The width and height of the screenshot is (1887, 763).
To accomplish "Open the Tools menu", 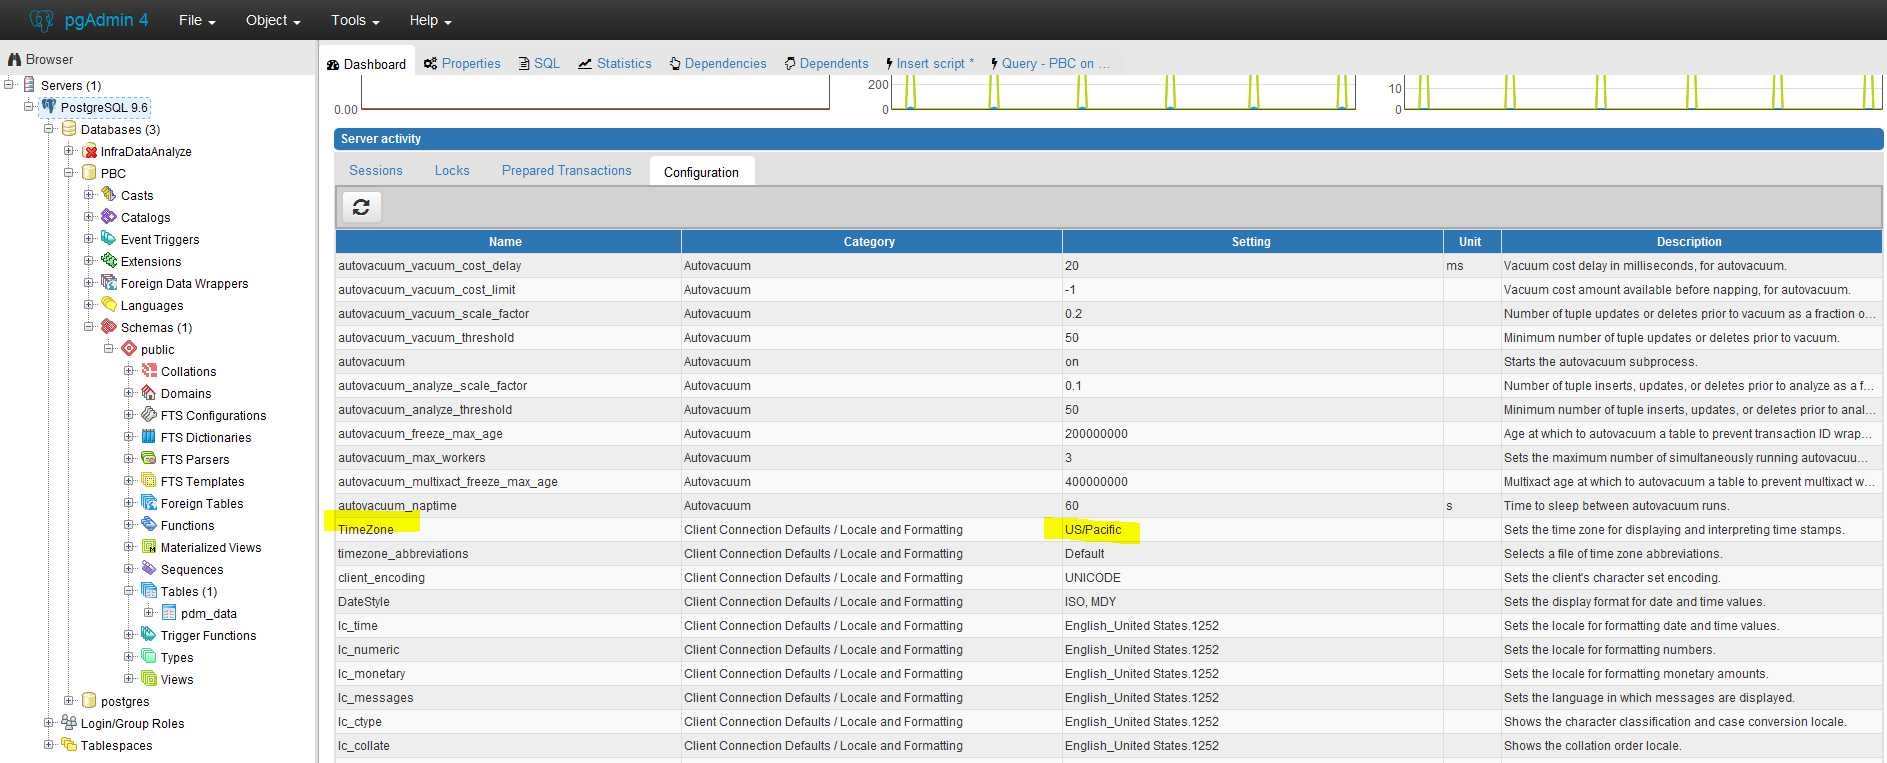I will 355,20.
